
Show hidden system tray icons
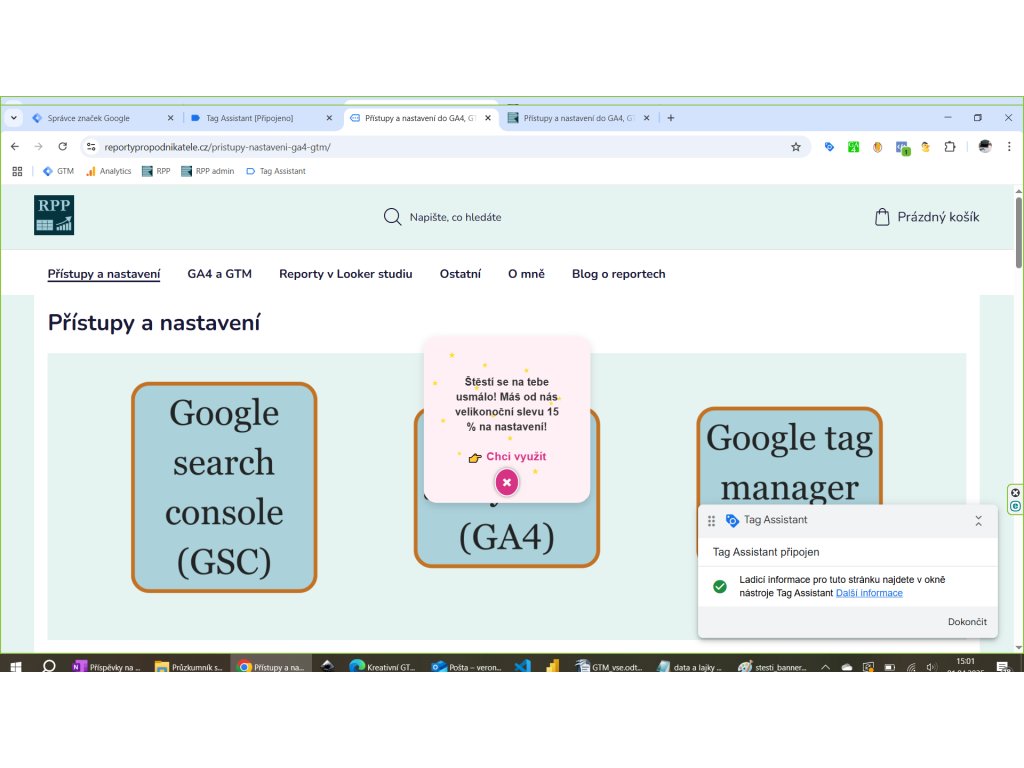point(825,667)
